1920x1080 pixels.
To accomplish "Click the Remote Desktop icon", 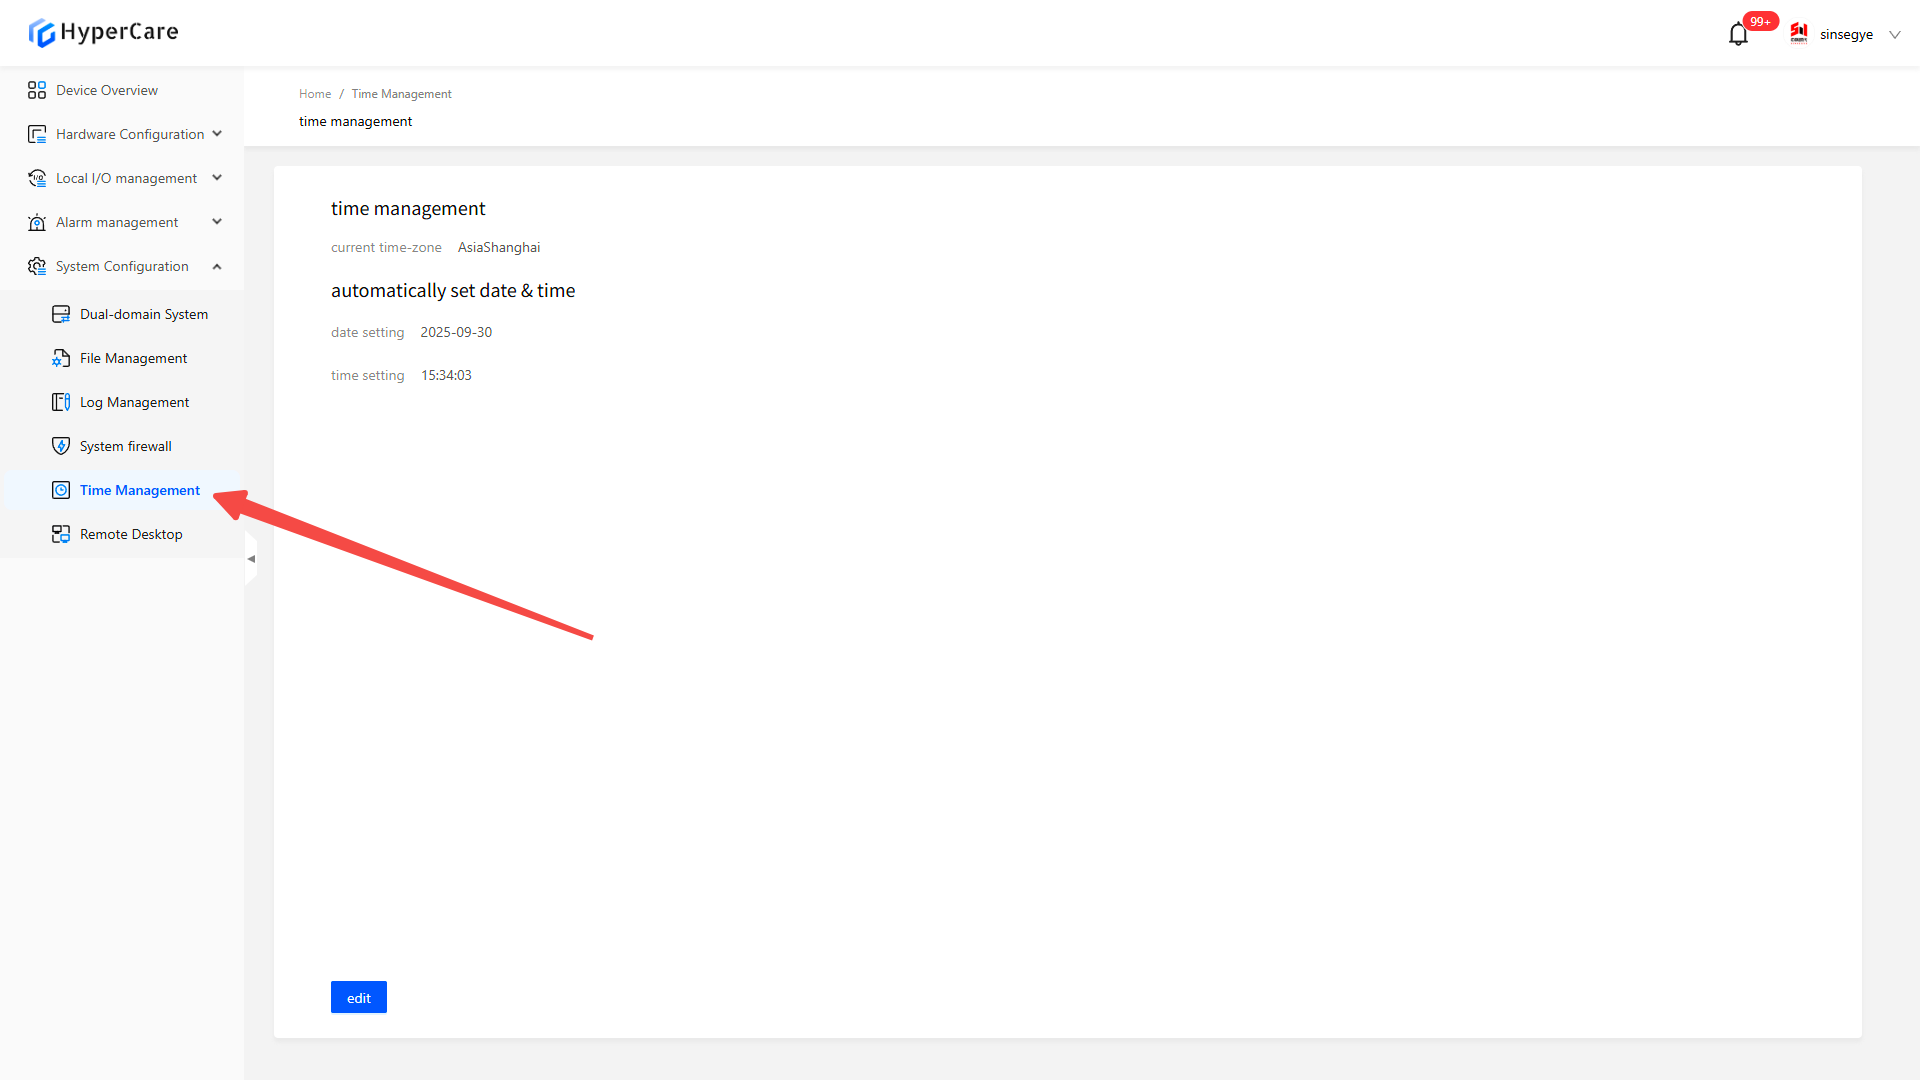I will (61, 534).
